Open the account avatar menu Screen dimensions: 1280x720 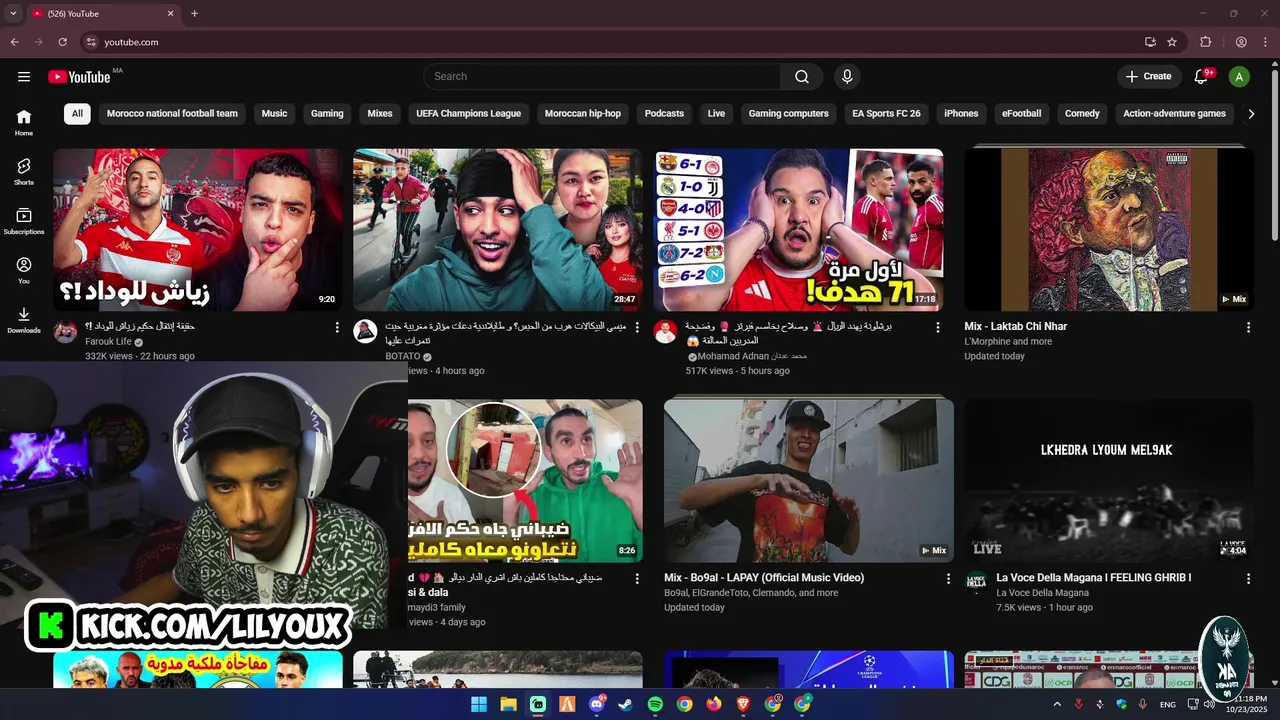pyautogui.click(x=1239, y=76)
